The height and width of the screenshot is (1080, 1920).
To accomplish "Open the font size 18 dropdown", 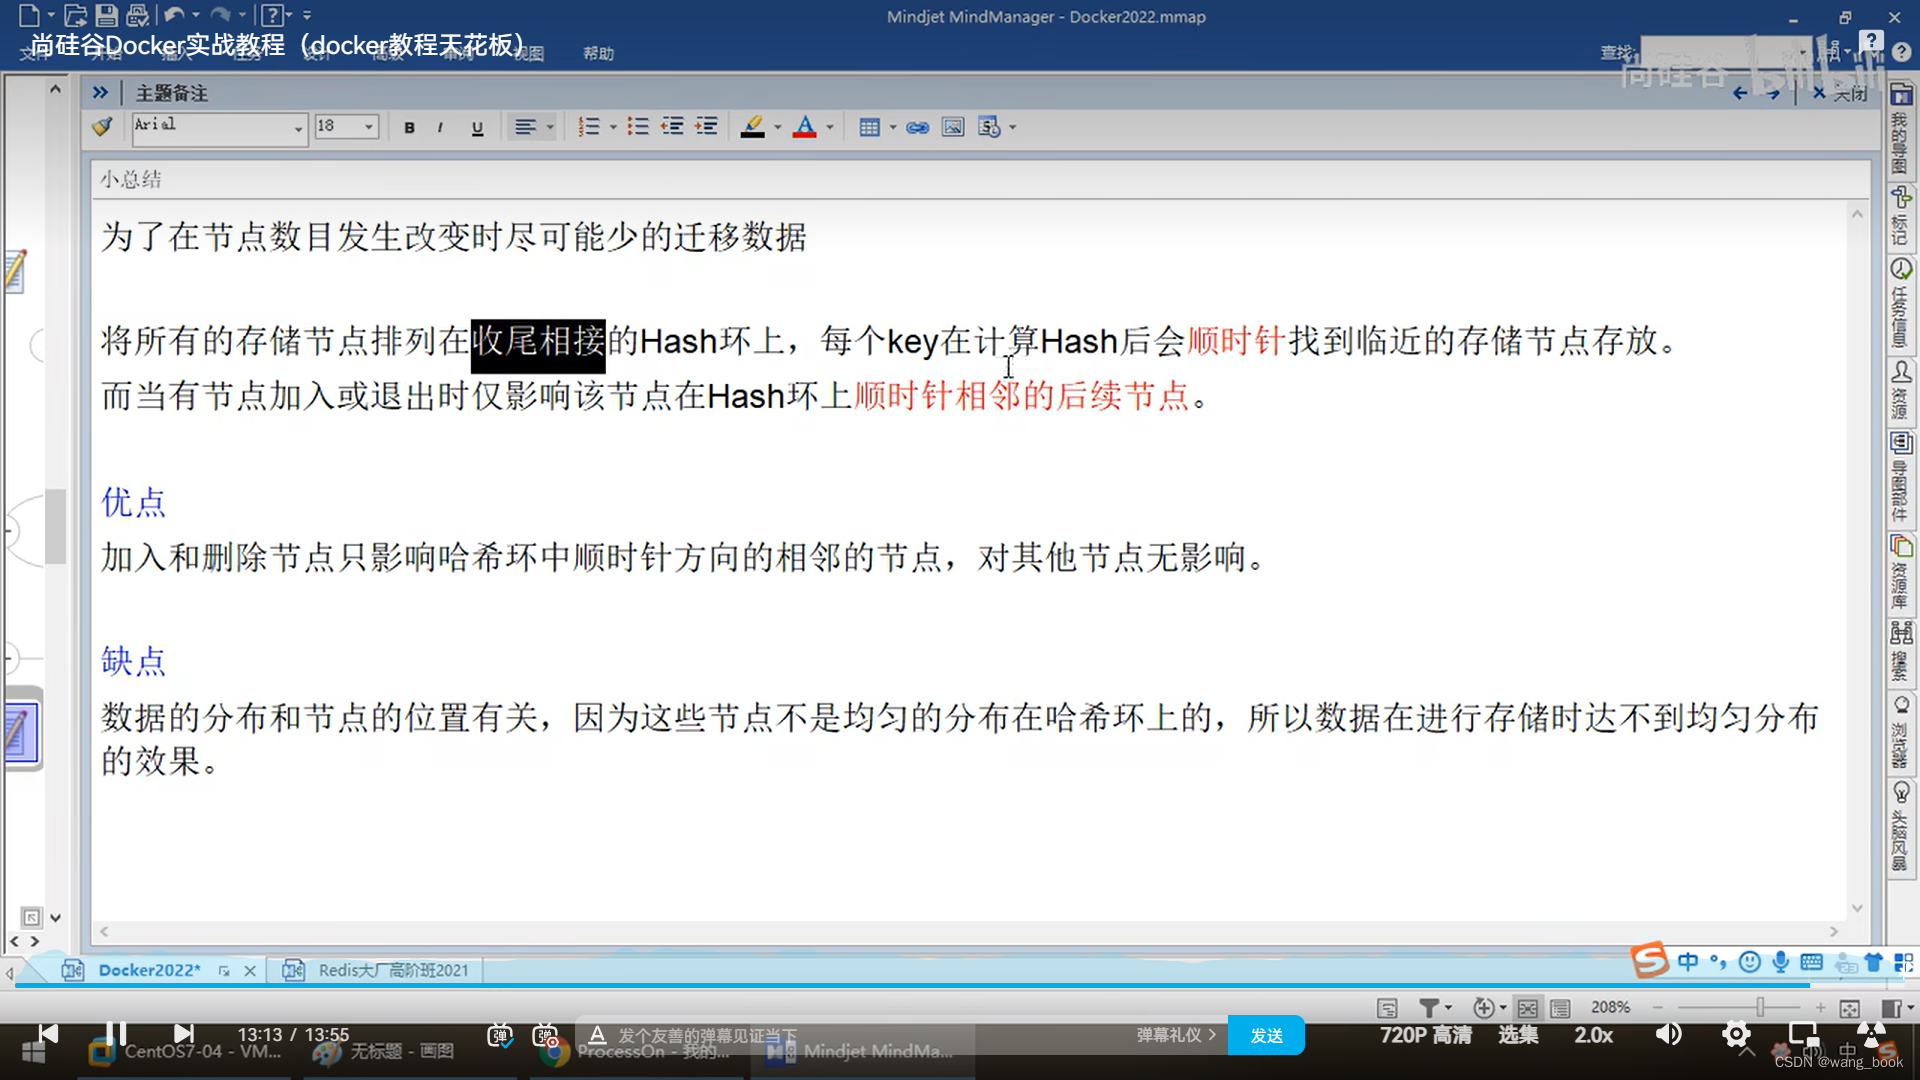I will [369, 127].
